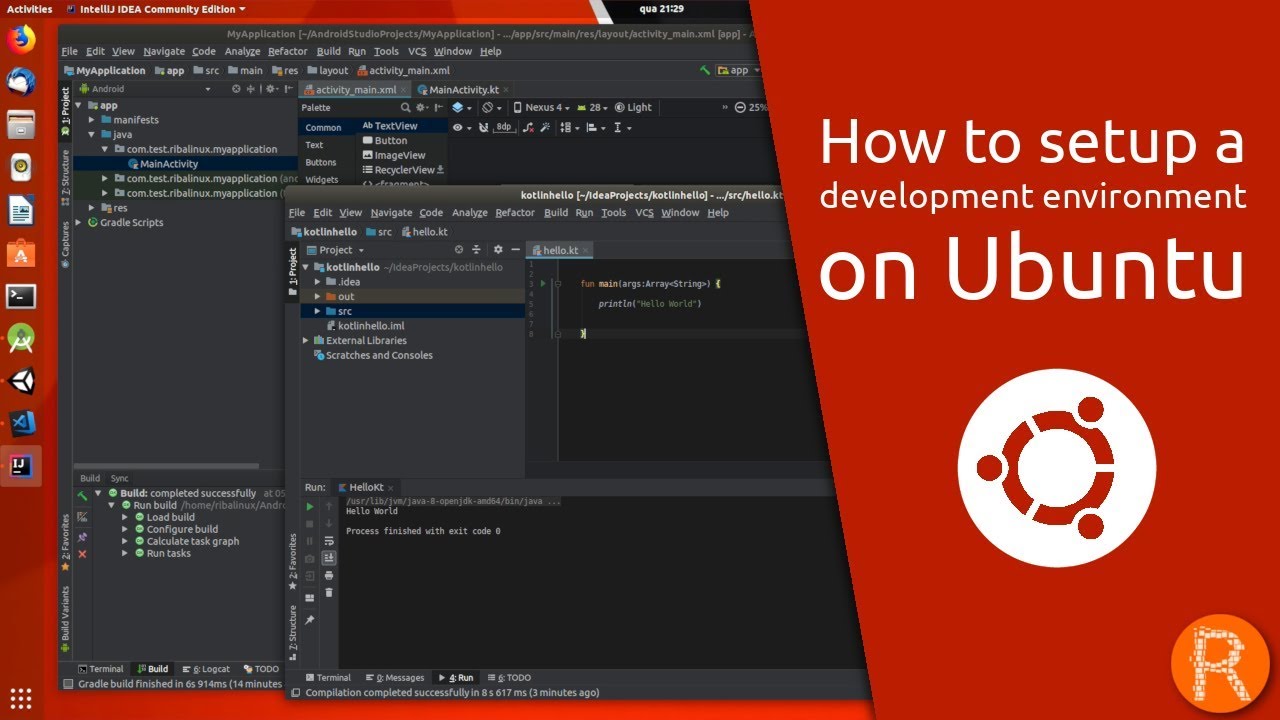Click the Restore Layout icon in Run panel
This screenshot has height=720, width=1280.
click(x=310, y=597)
